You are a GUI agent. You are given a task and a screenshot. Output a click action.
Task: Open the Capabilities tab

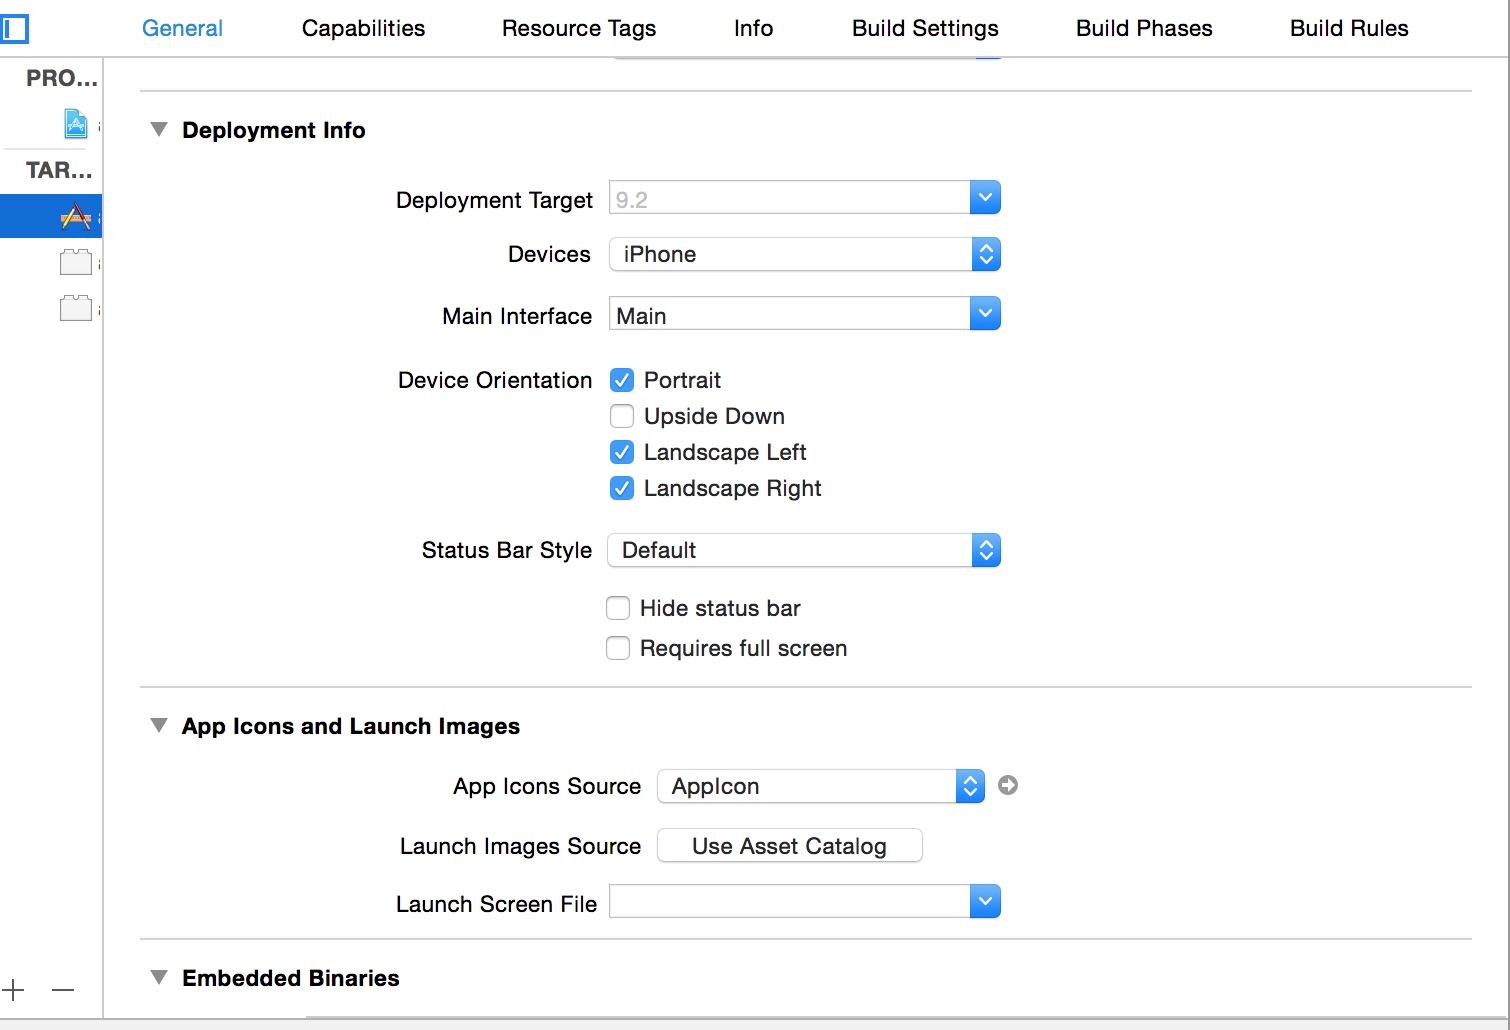tap(363, 28)
